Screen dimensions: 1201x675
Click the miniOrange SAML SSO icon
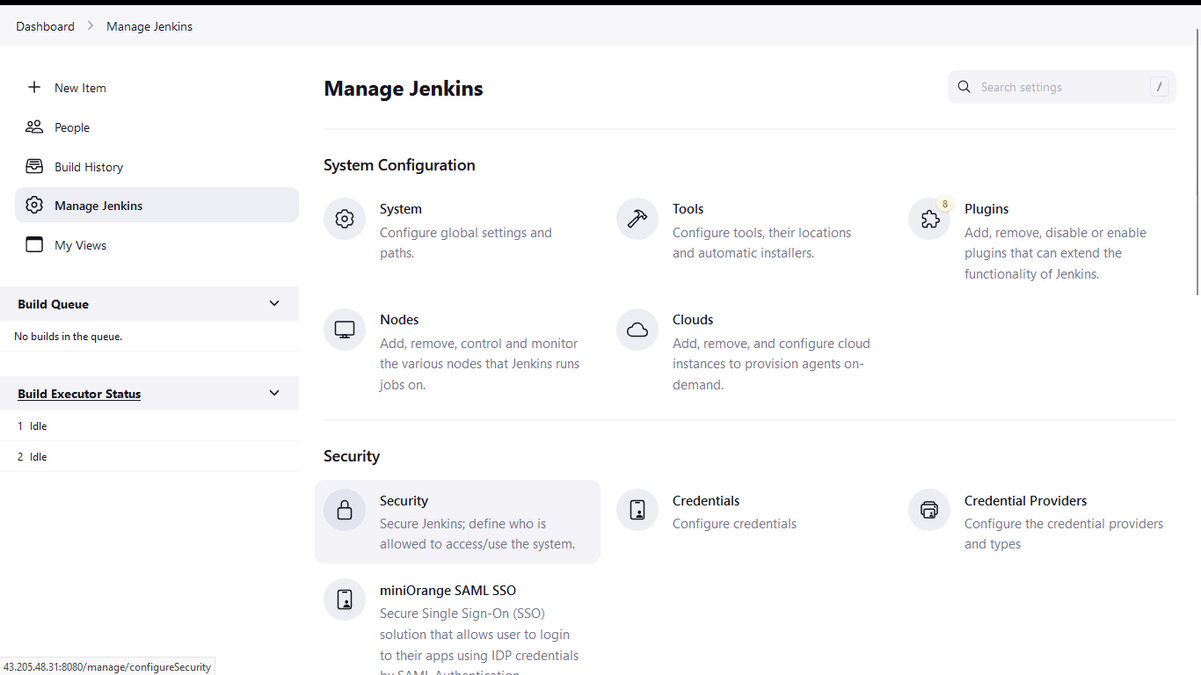pyautogui.click(x=344, y=600)
